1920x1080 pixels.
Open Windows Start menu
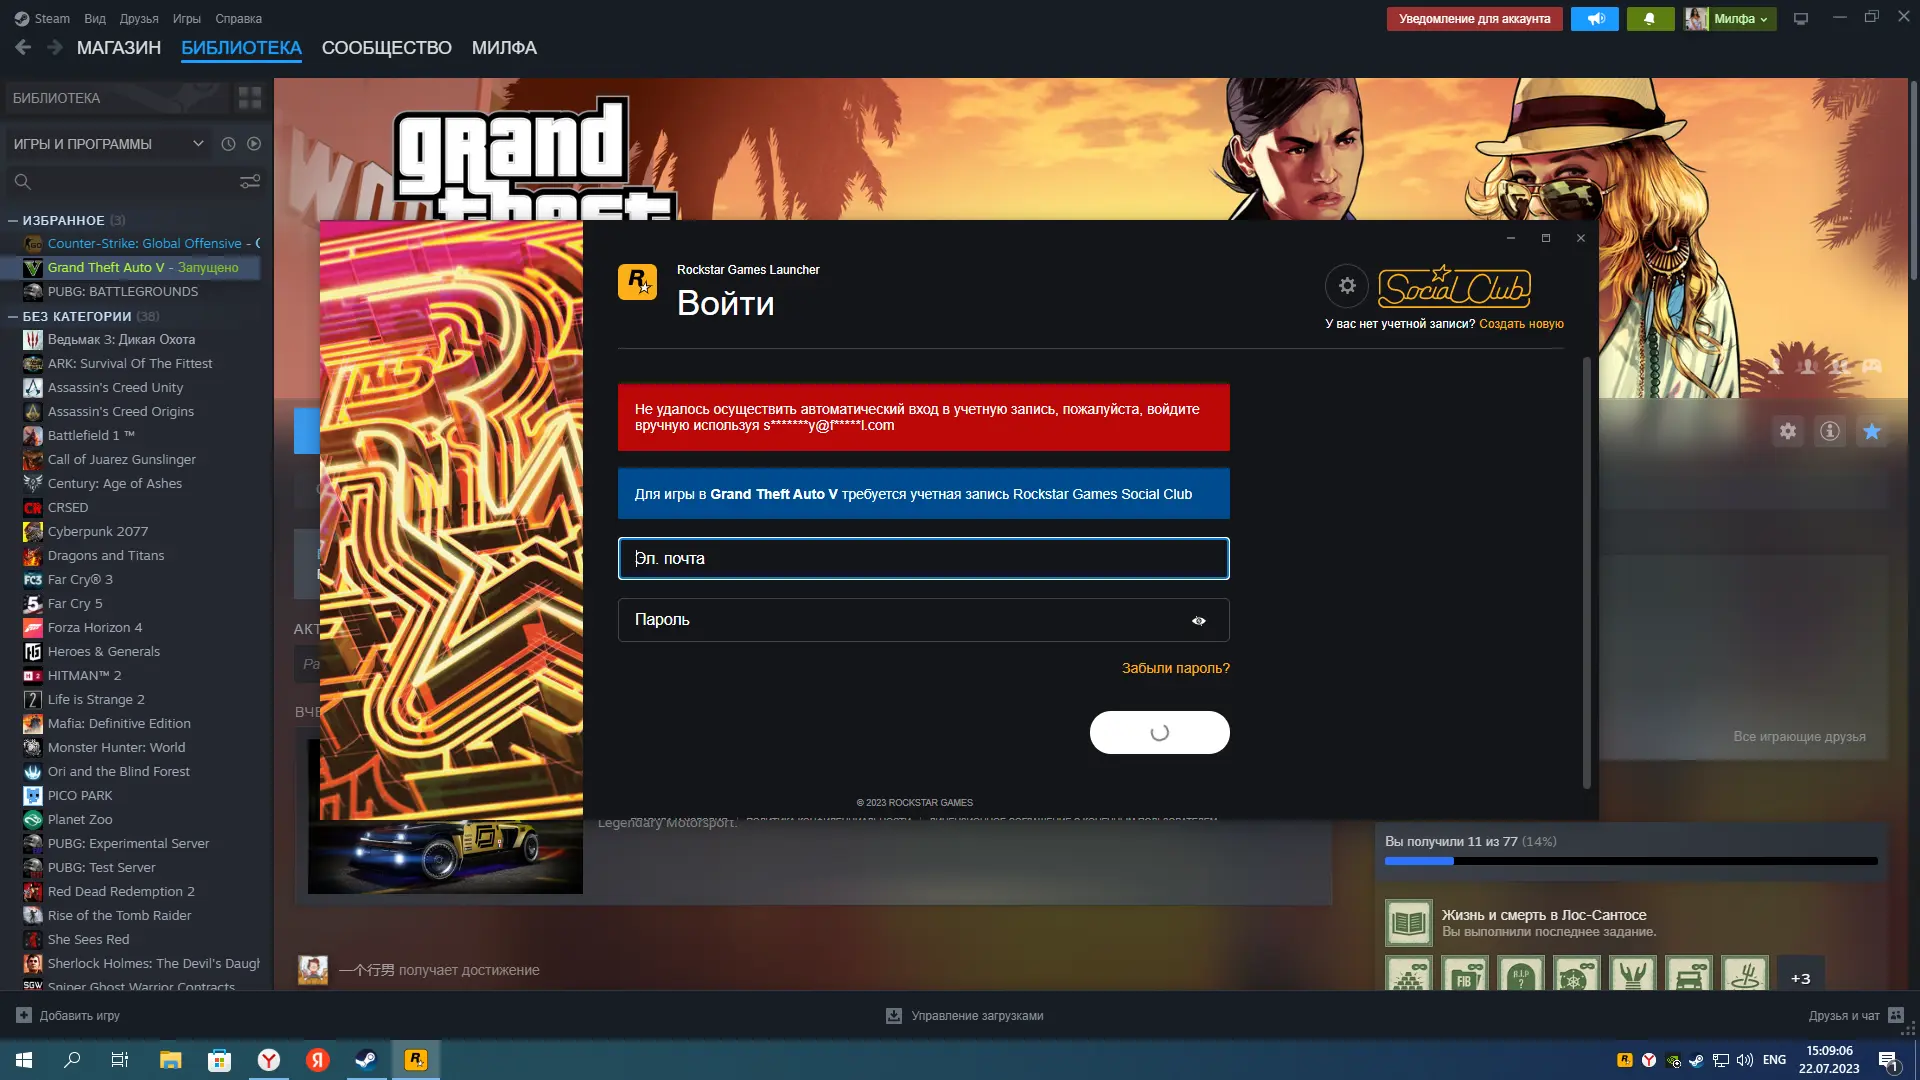(24, 1059)
